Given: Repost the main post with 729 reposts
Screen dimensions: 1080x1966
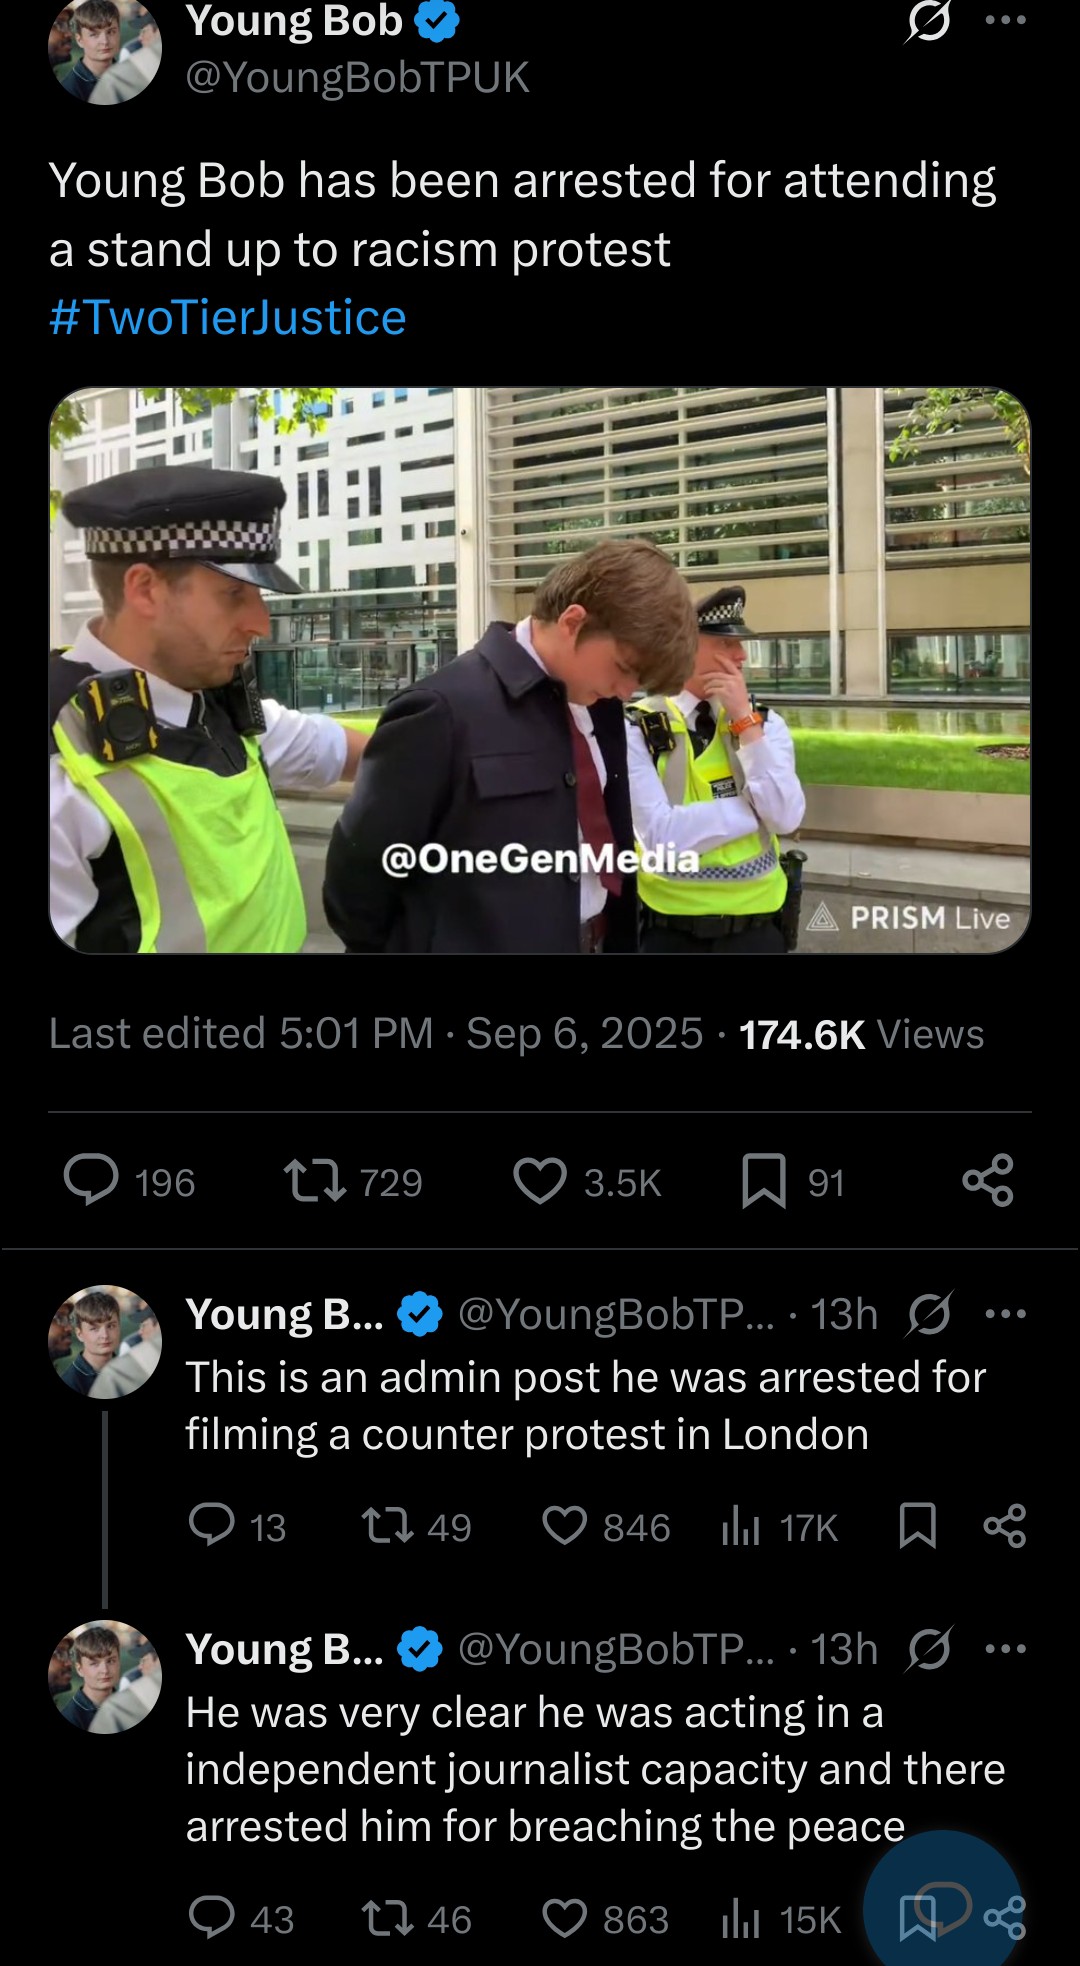Looking at the screenshot, I should (x=315, y=1180).
